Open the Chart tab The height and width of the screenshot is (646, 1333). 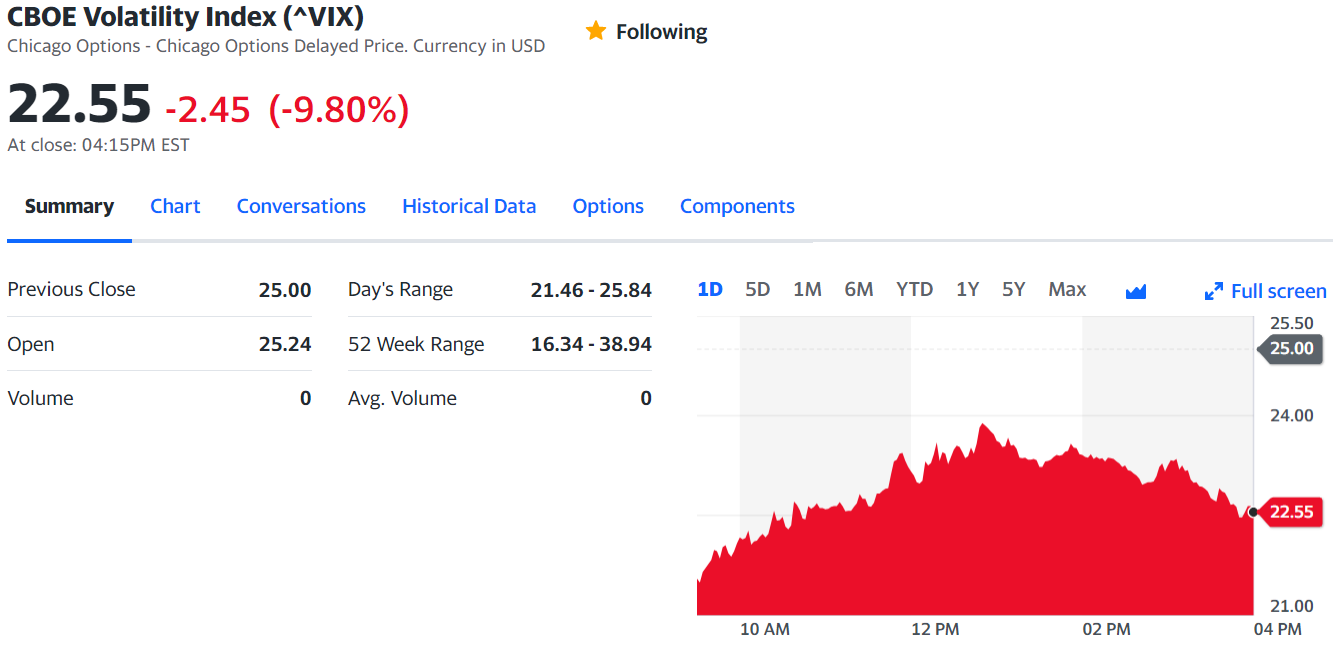click(x=175, y=206)
